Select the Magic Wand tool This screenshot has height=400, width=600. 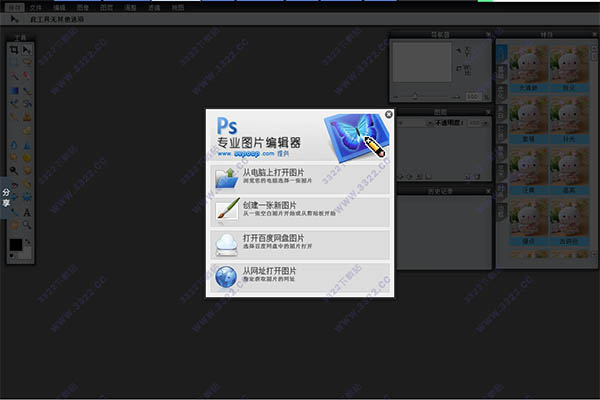[x=14, y=76]
